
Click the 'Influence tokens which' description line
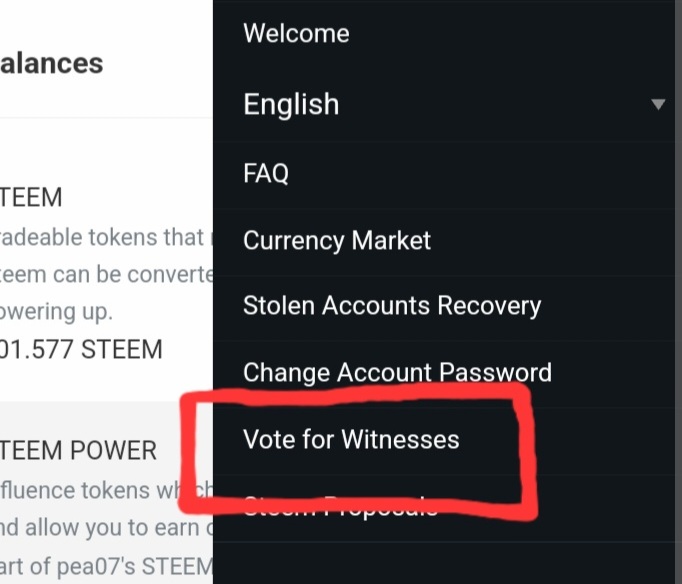(x=105, y=490)
